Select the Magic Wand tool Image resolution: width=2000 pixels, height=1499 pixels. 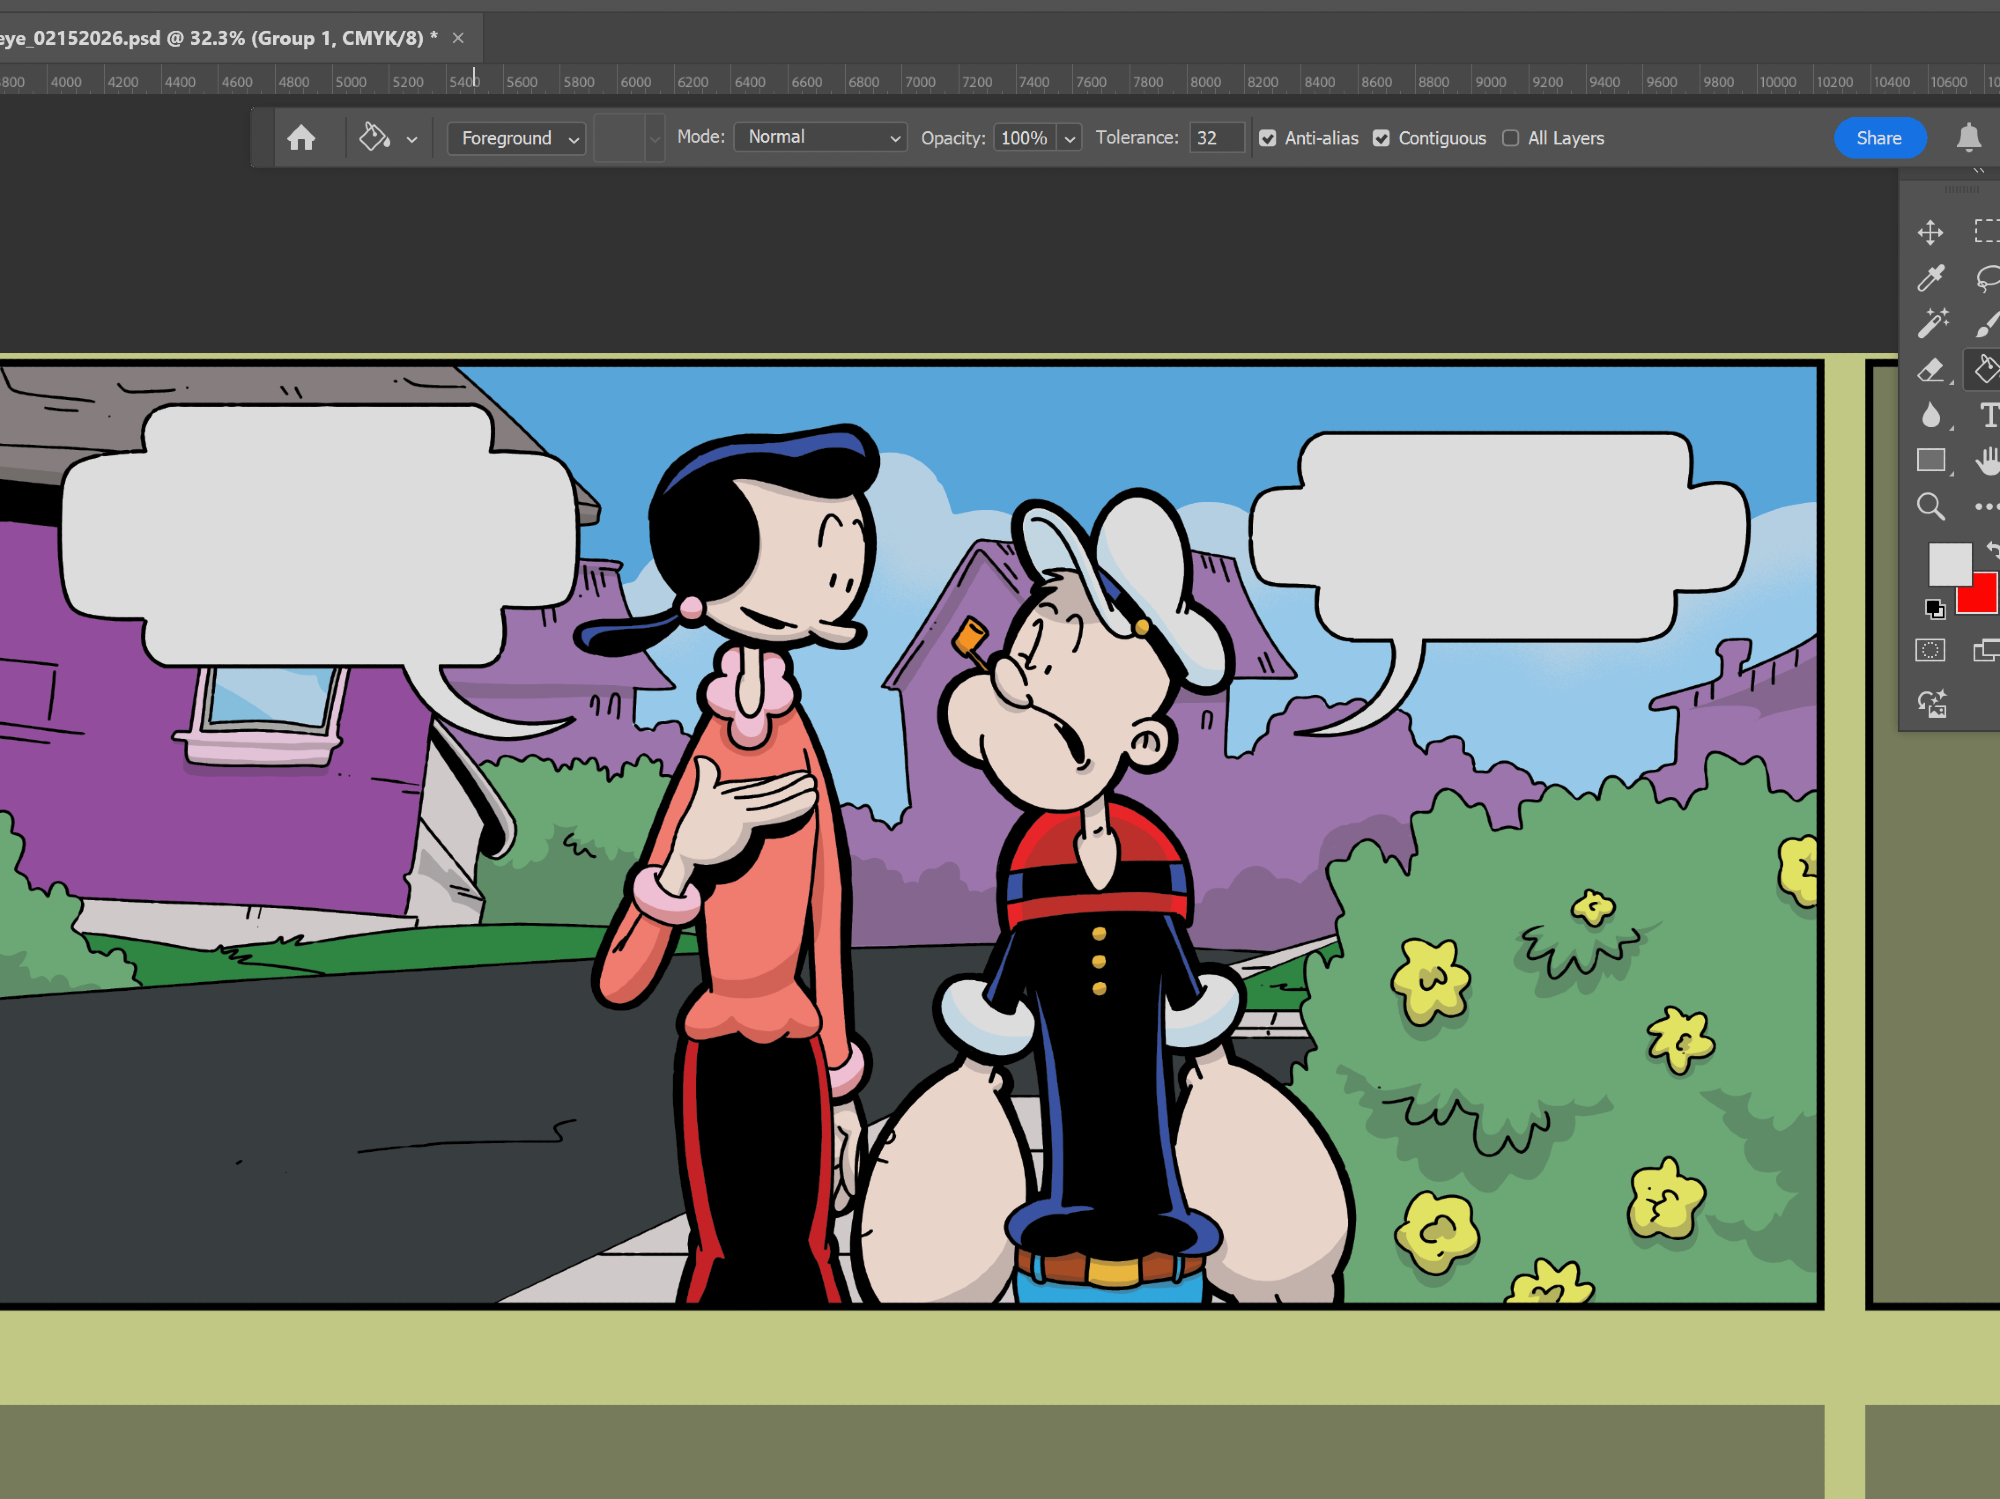1932,323
